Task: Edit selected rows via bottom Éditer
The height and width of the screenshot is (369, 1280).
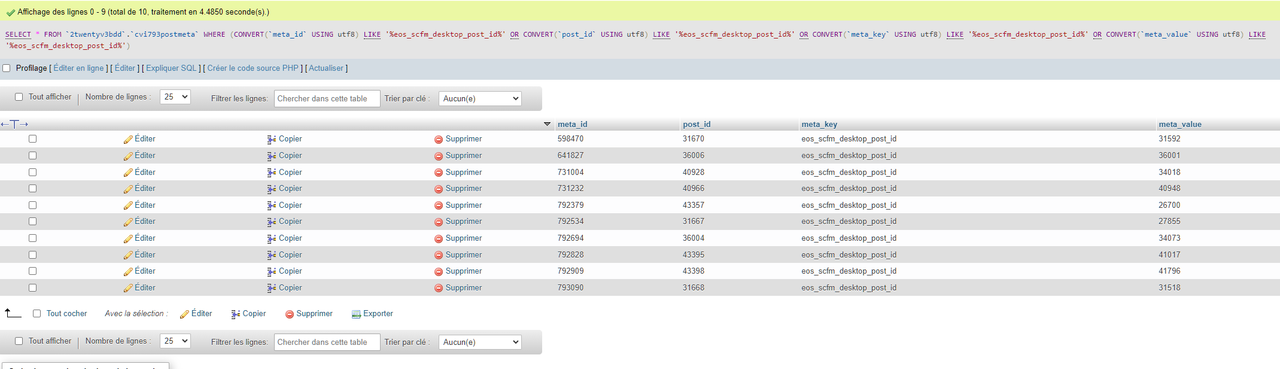Action: pos(196,314)
